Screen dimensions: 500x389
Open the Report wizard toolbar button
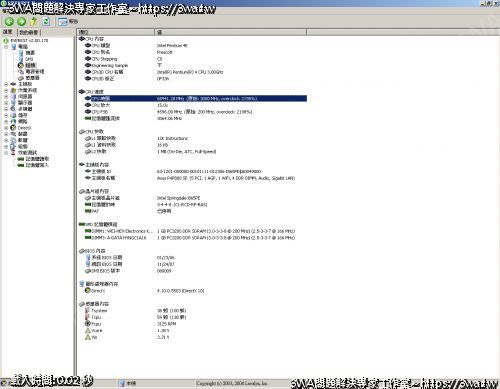[68, 22]
